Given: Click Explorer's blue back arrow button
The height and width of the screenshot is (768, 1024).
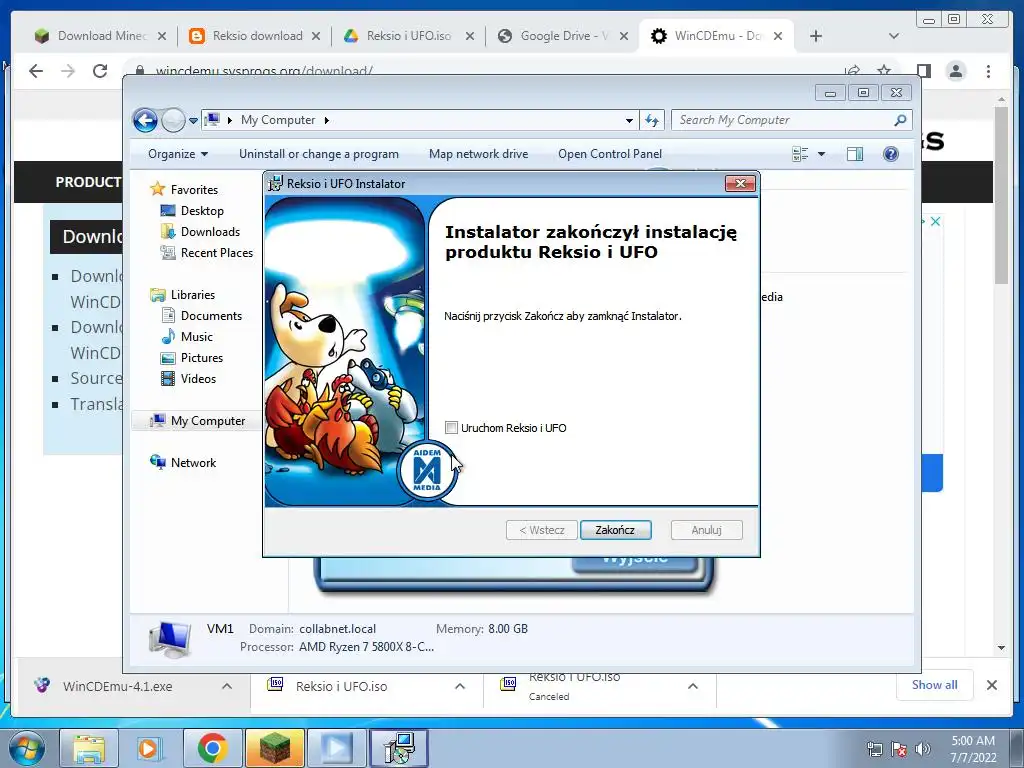Looking at the screenshot, I should [145, 120].
